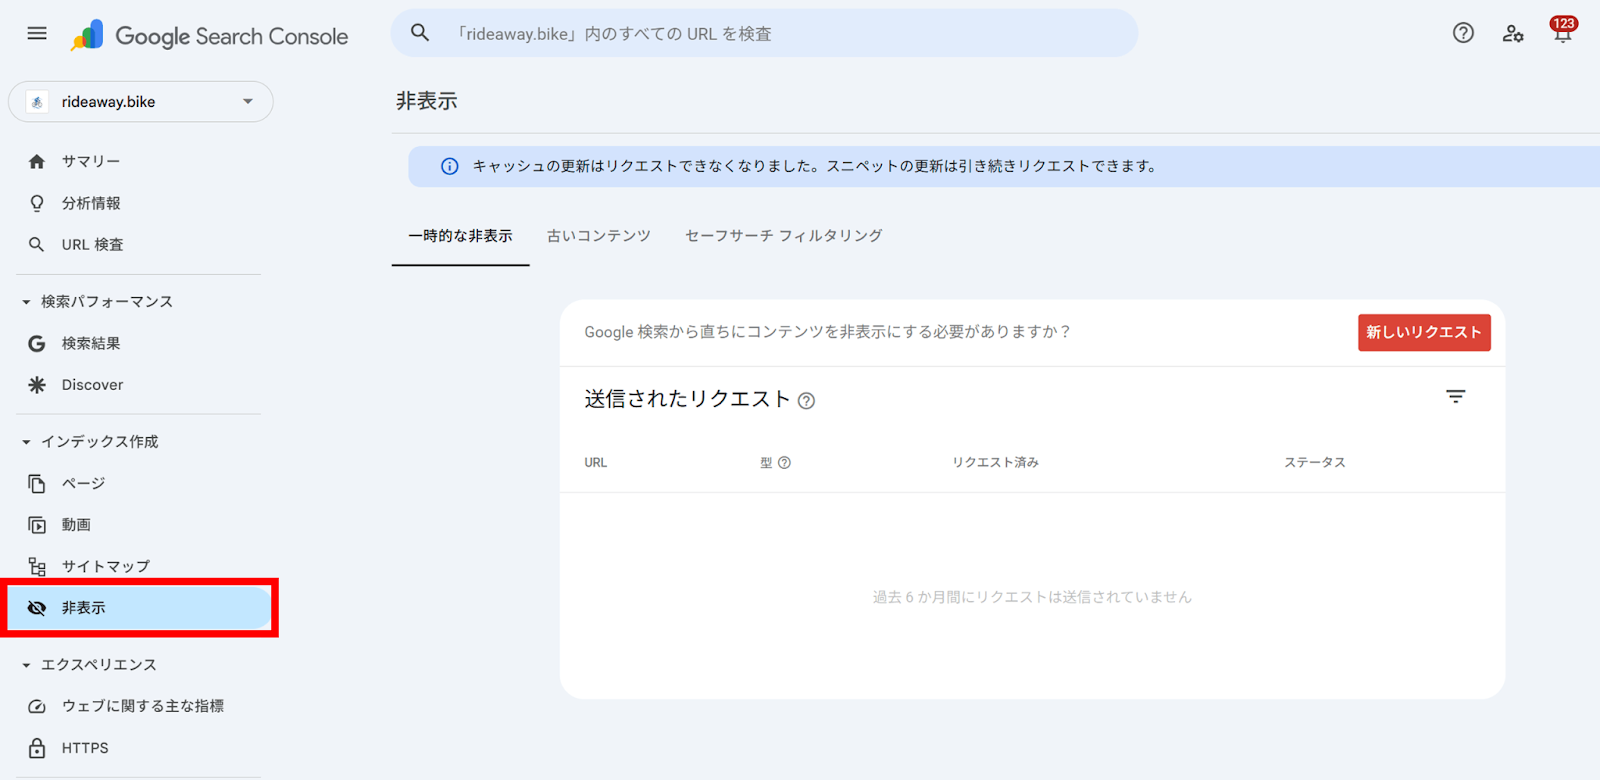Click the リクエスト済み column header

(x=995, y=463)
